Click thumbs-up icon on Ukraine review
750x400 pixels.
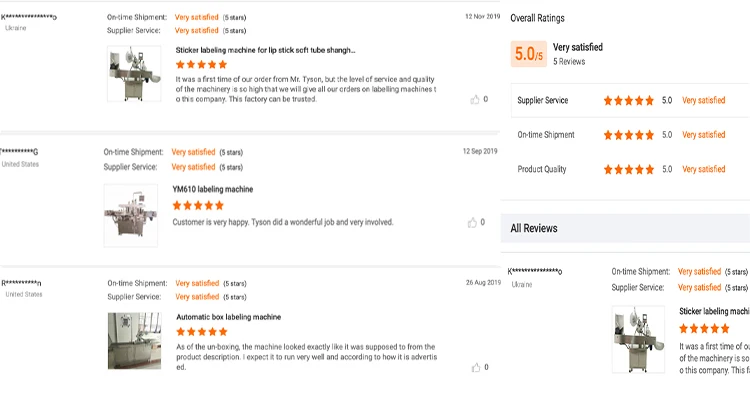[x=474, y=99]
